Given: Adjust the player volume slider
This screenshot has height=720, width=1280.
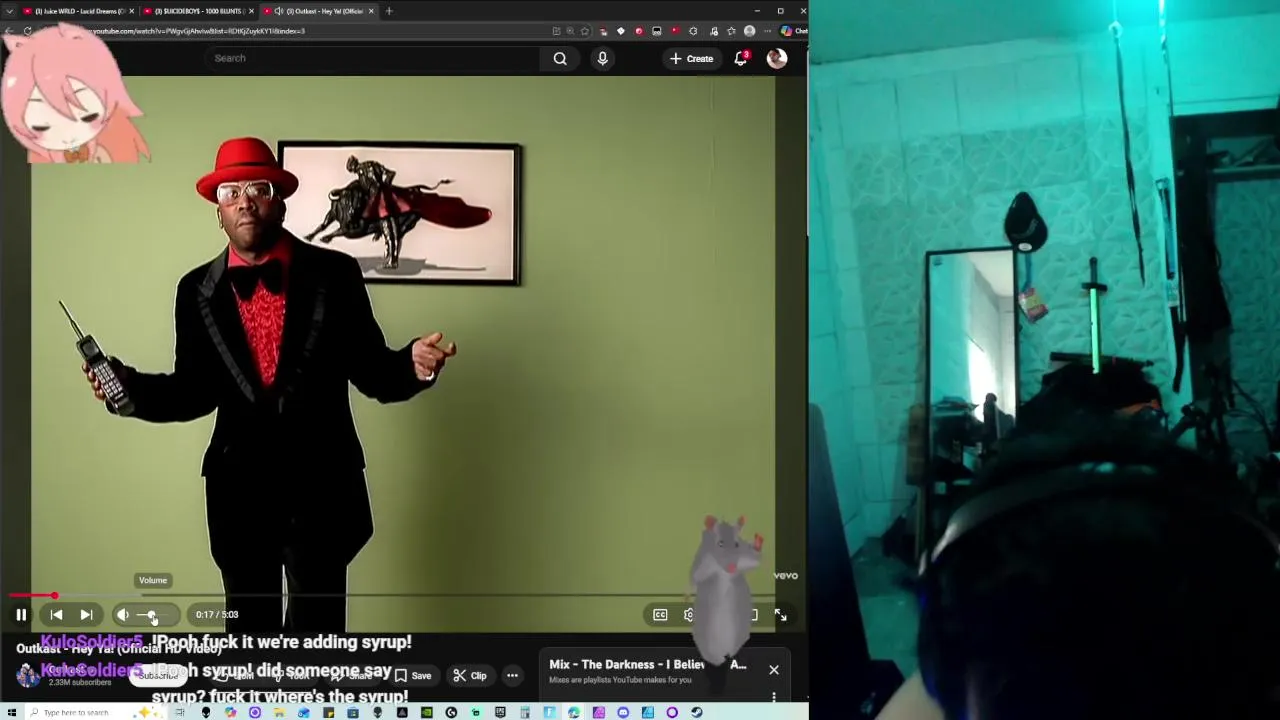Looking at the screenshot, I should tap(154, 615).
